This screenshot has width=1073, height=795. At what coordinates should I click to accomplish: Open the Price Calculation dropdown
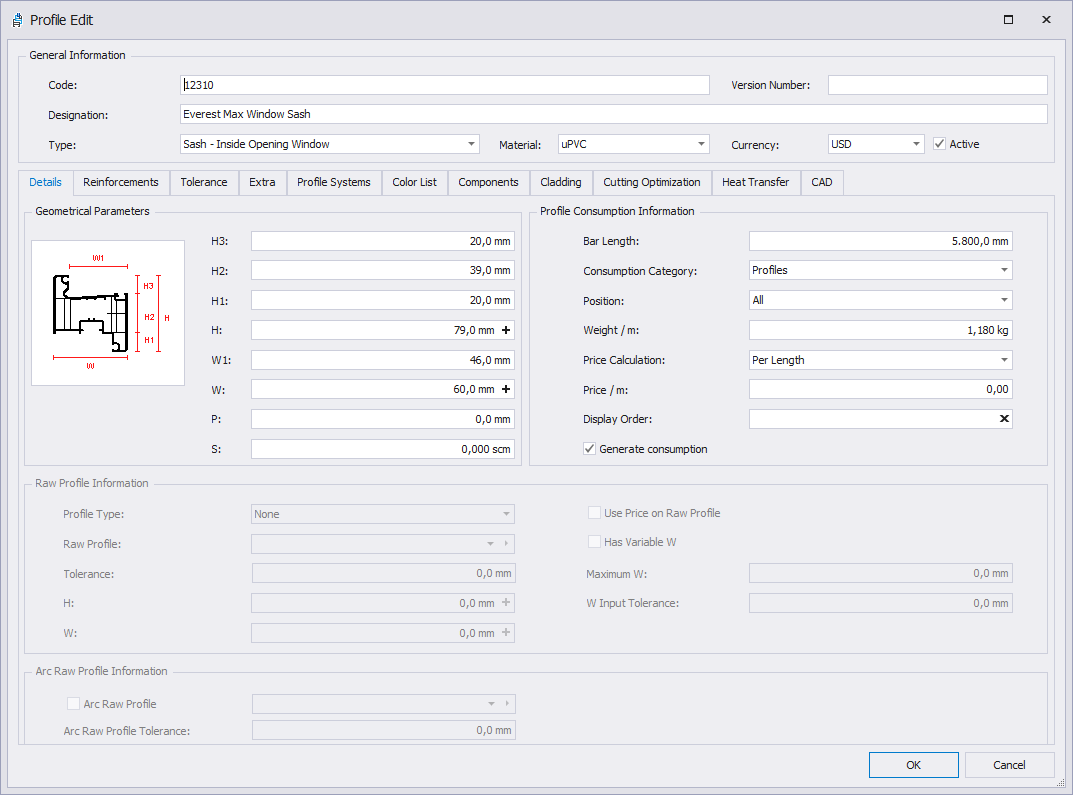pos(1003,360)
